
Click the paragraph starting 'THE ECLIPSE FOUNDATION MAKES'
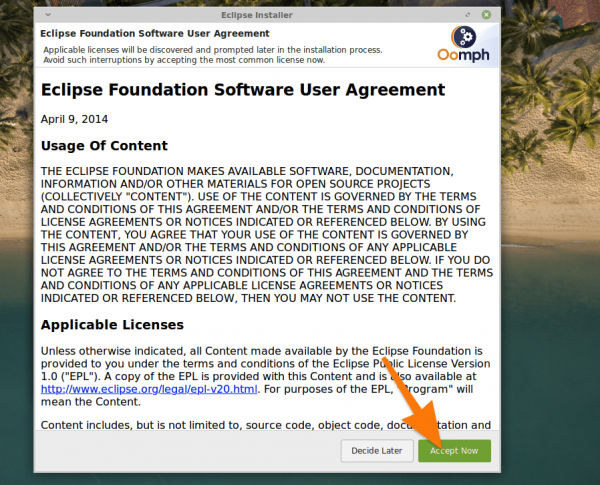(x=267, y=235)
